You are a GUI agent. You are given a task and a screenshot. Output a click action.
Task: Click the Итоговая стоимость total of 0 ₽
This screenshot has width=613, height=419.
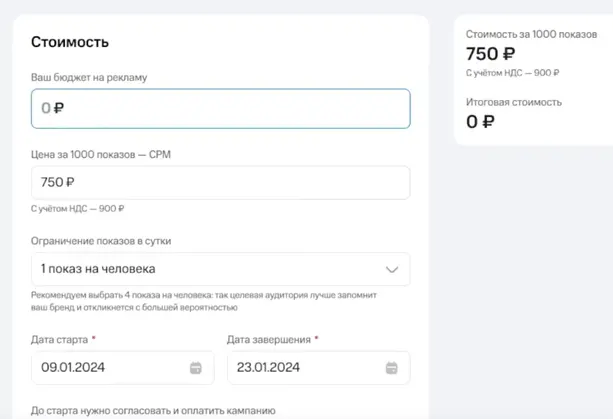tap(480, 122)
